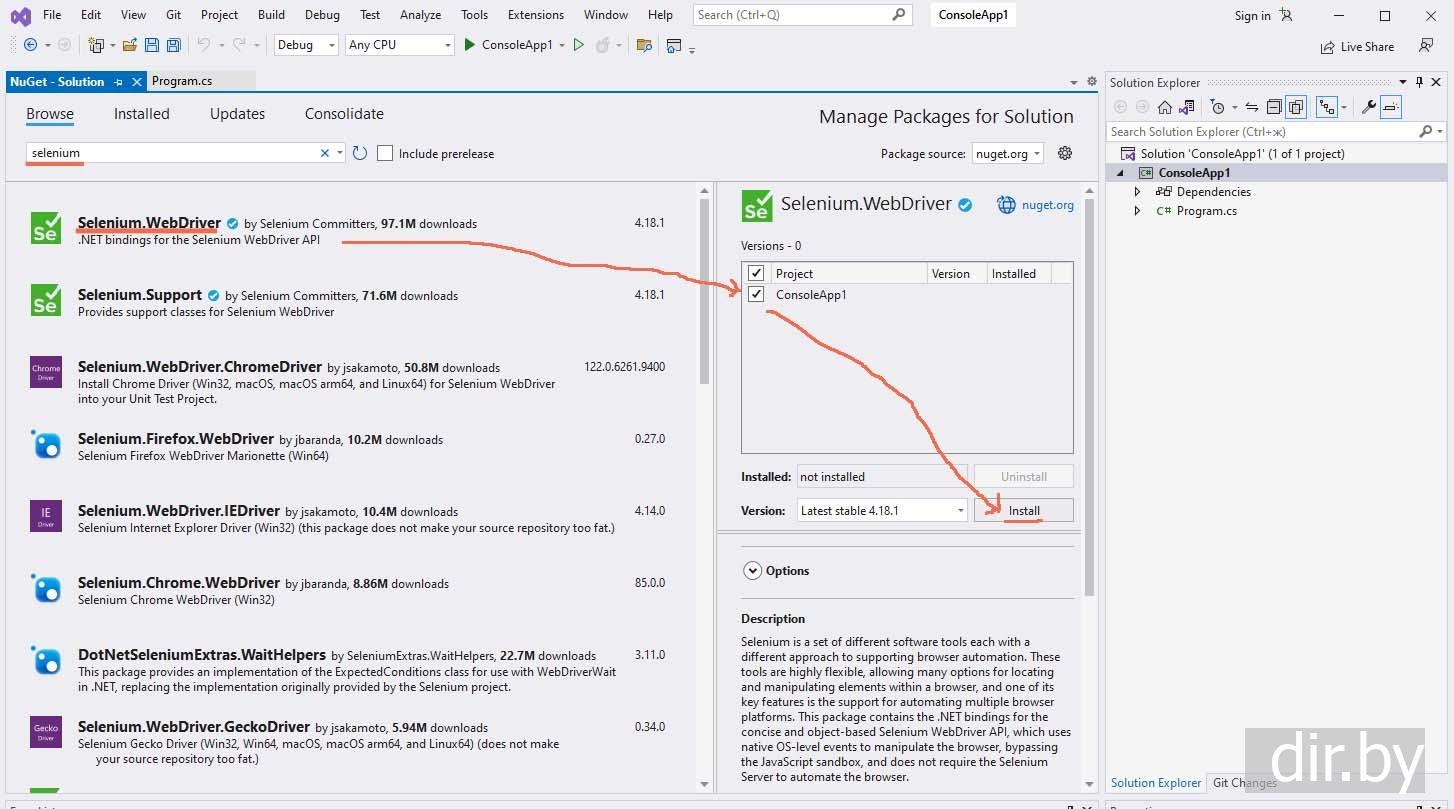Click the Install button
1454x809 pixels.
(x=1023, y=510)
